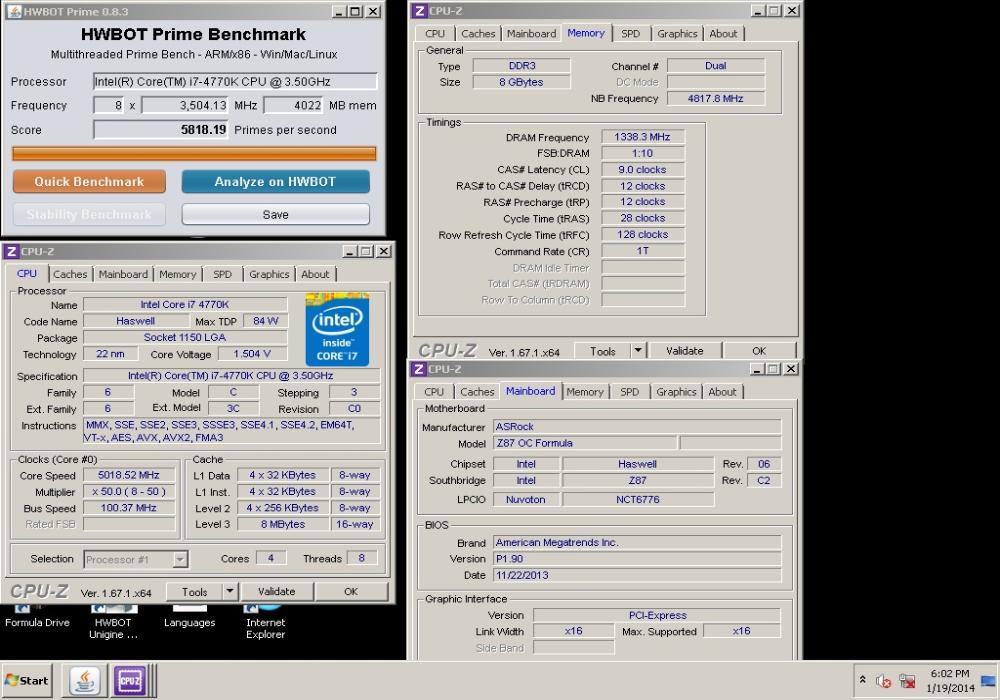Click OK in CPU-Z CPU window
This screenshot has height=700, width=1000.
(351, 592)
